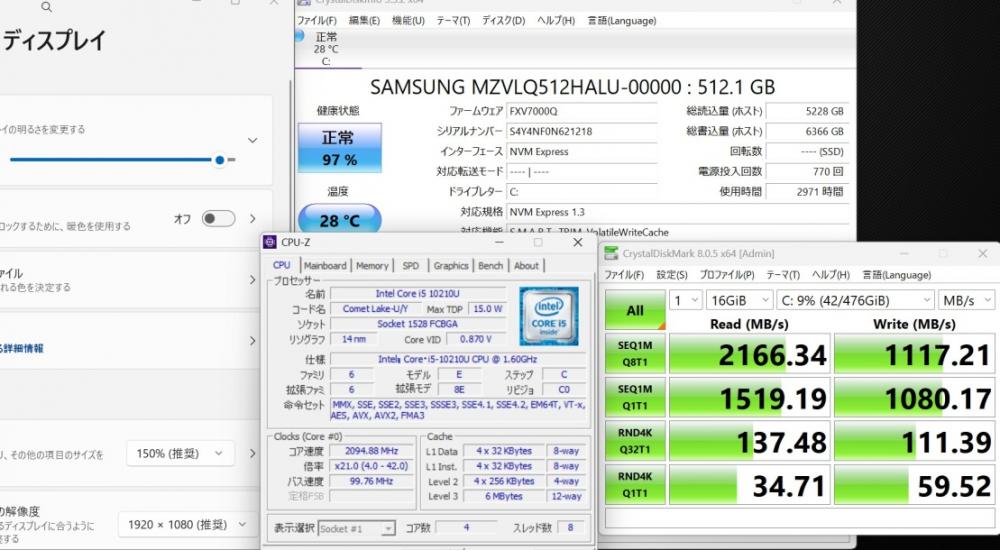This screenshot has height=550, width=1000.
Task: Open ヘルプ(H) menu in CrystalDiskMark
Action: (x=830, y=275)
